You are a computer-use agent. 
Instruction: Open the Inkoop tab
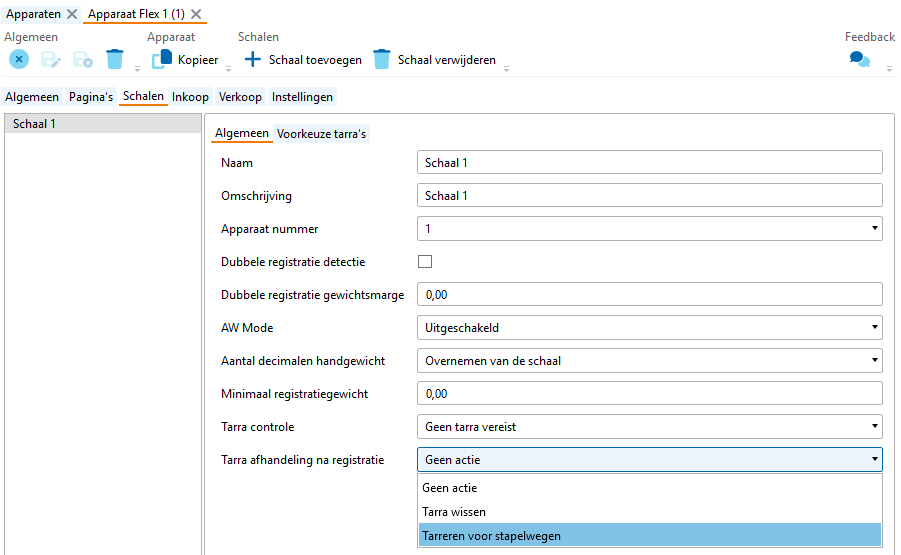(190, 97)
